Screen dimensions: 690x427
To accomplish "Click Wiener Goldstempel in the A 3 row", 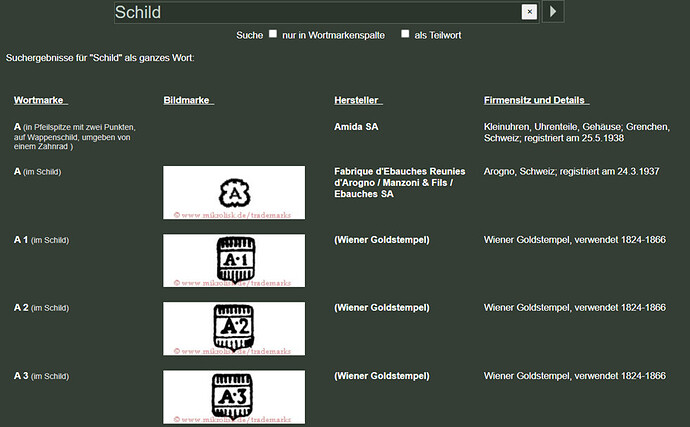I will (382, 376).
